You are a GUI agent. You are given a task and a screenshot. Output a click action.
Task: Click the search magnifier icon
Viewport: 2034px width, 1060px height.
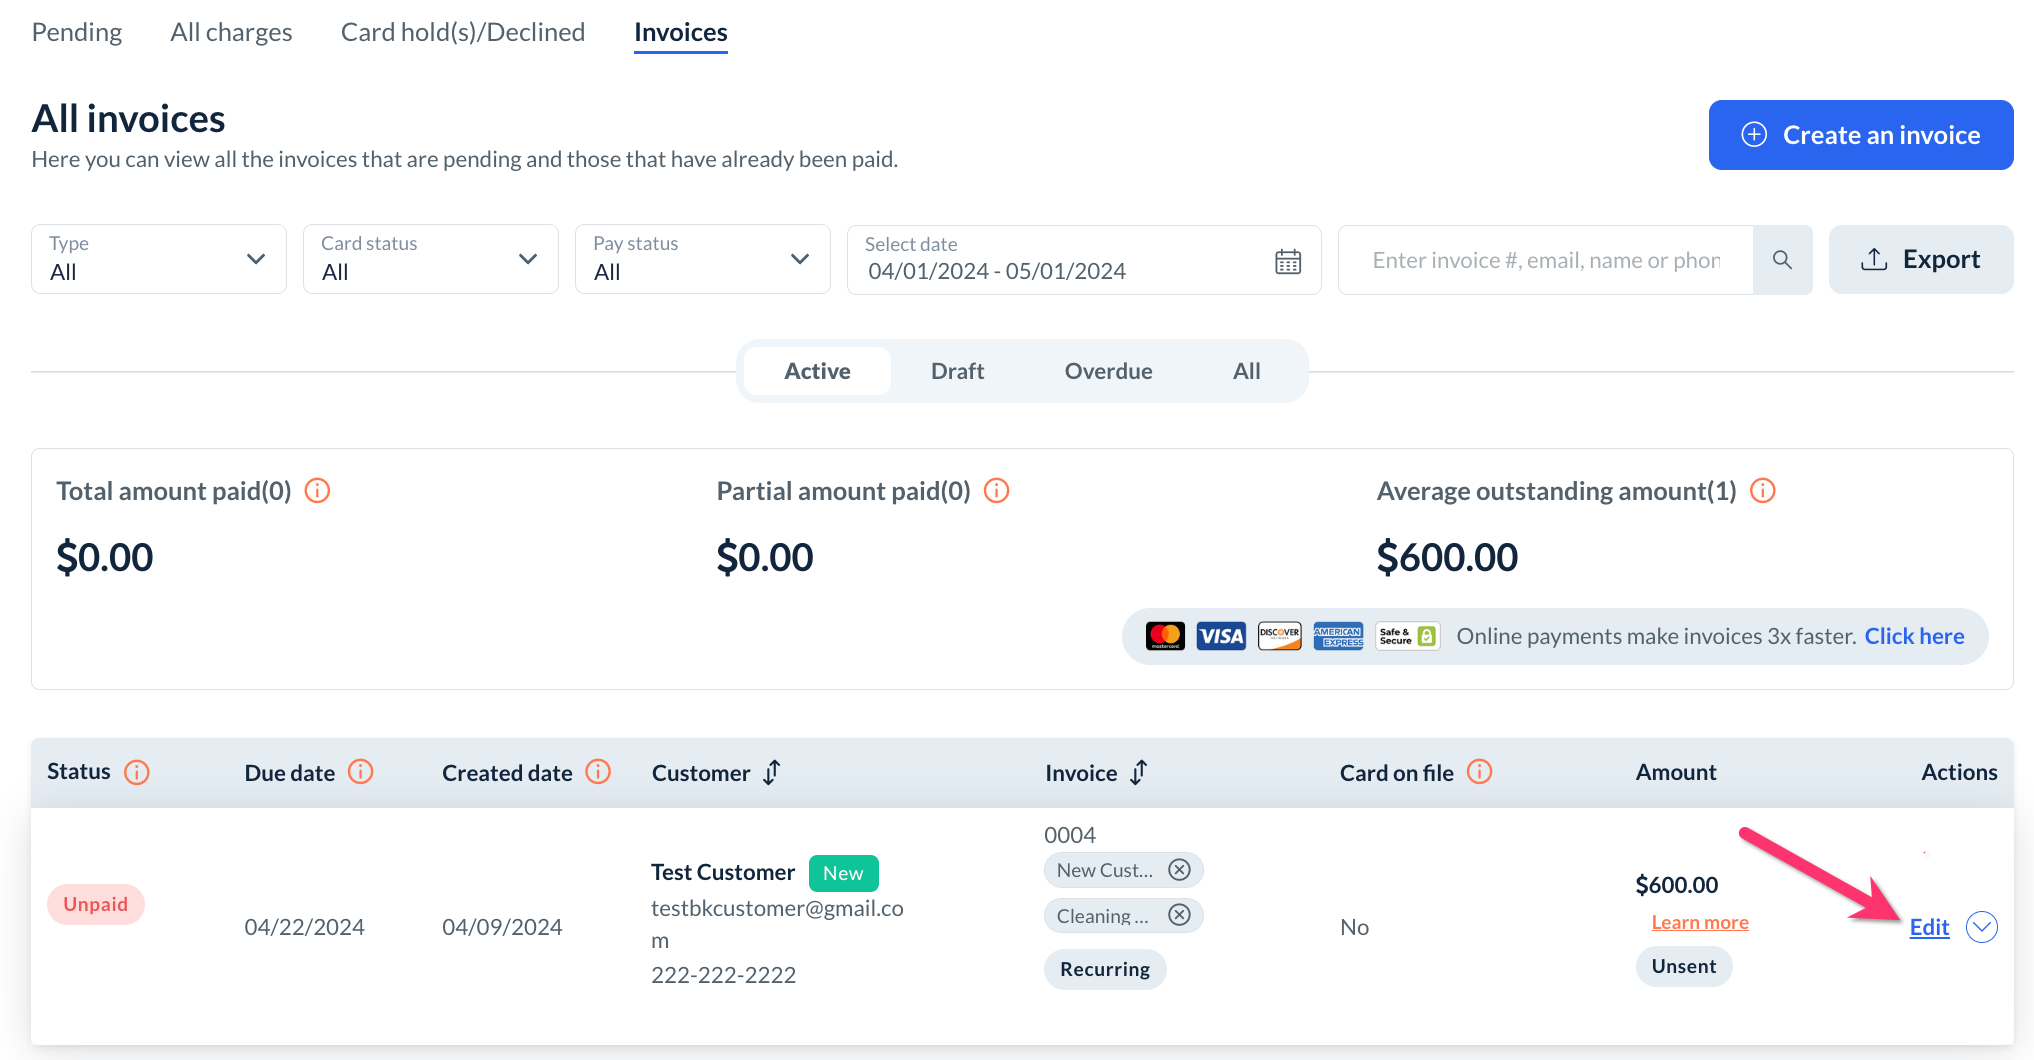pyautogui.click(x=1782, y=260)
